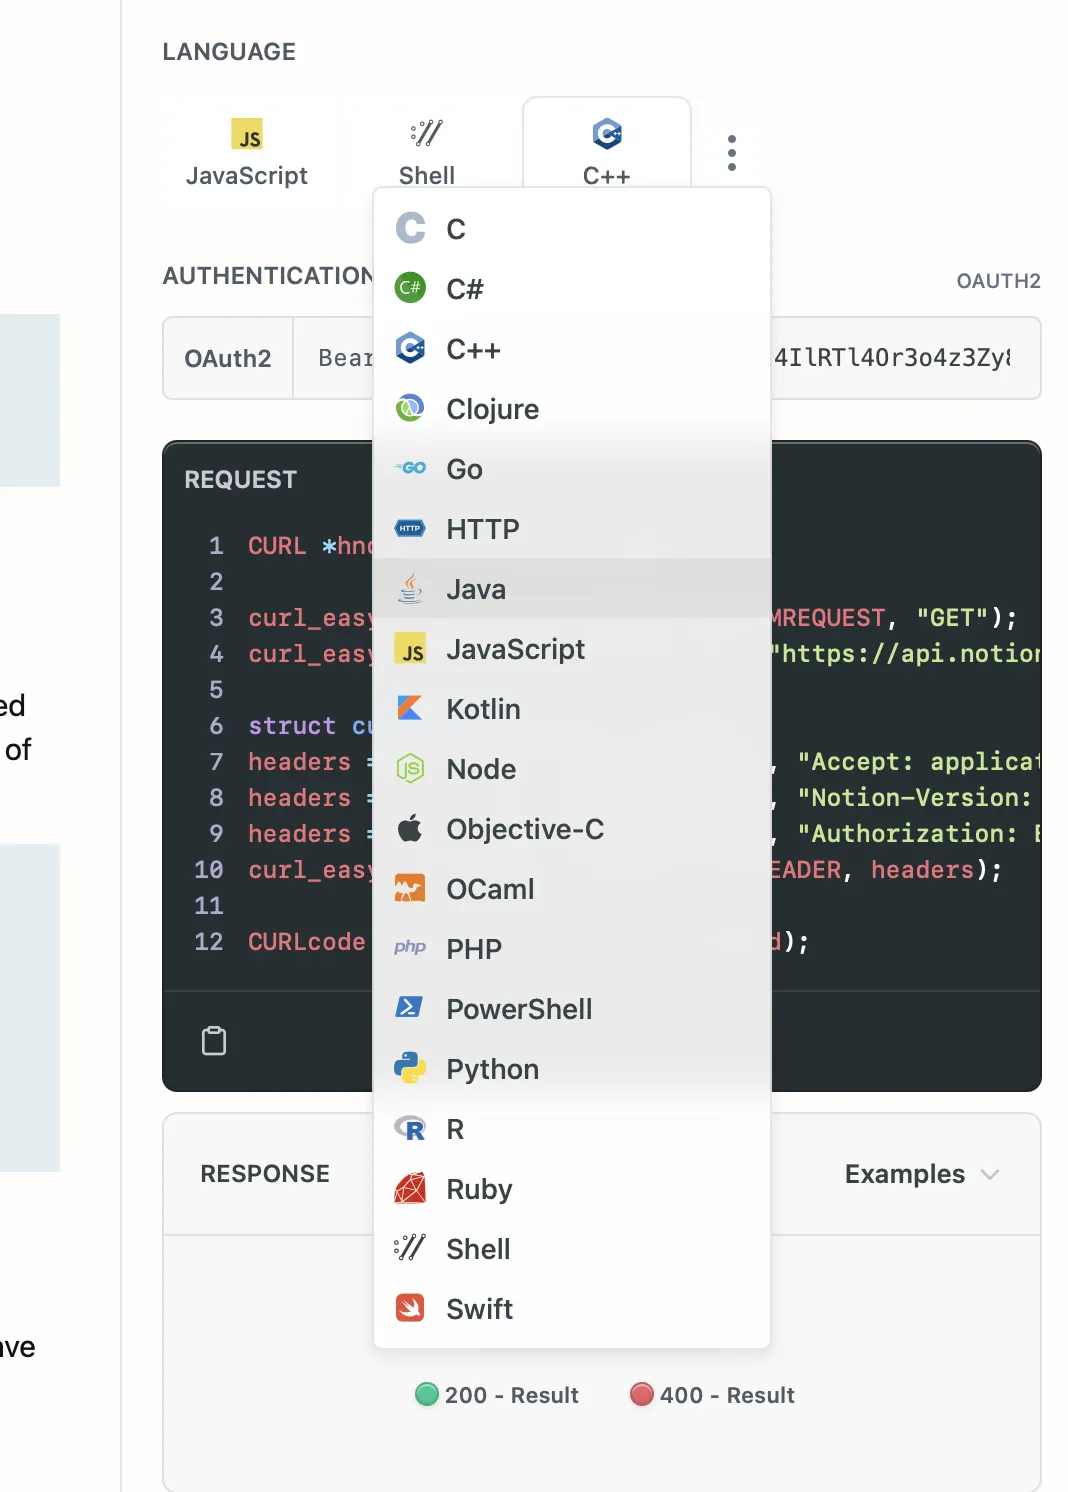Click the Bearer token input field
Image resolution: width=1068 pixels, height=1492 pixels.
(x=667, y=358)
